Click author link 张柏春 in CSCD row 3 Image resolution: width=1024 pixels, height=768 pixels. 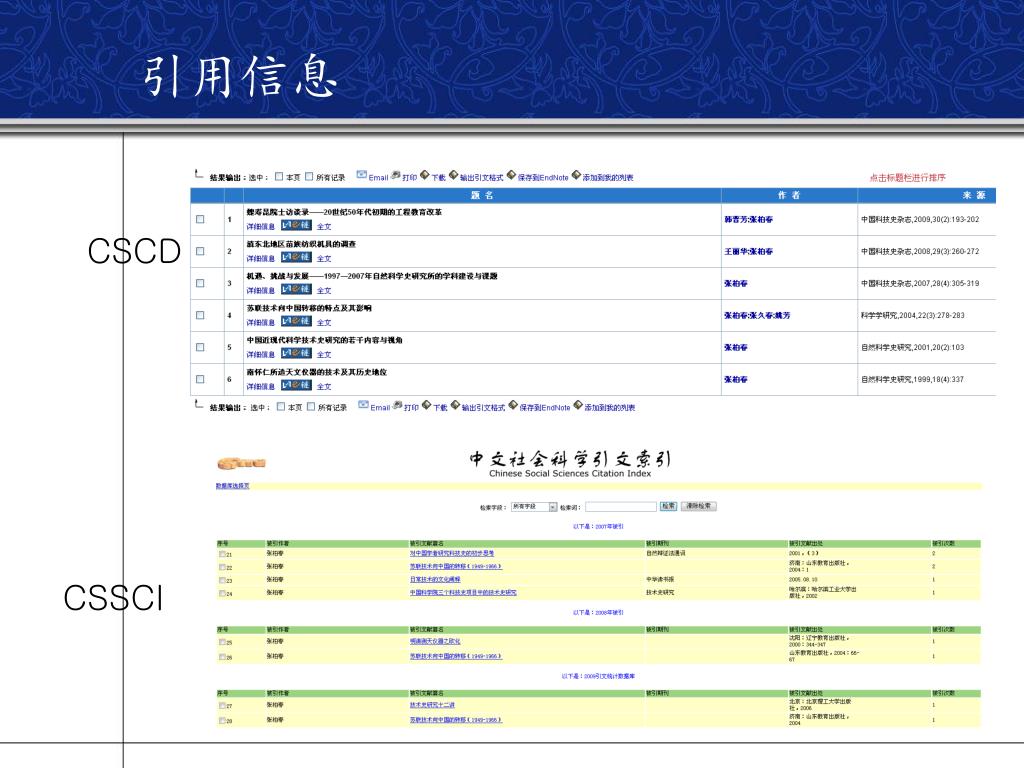(736, 283)
